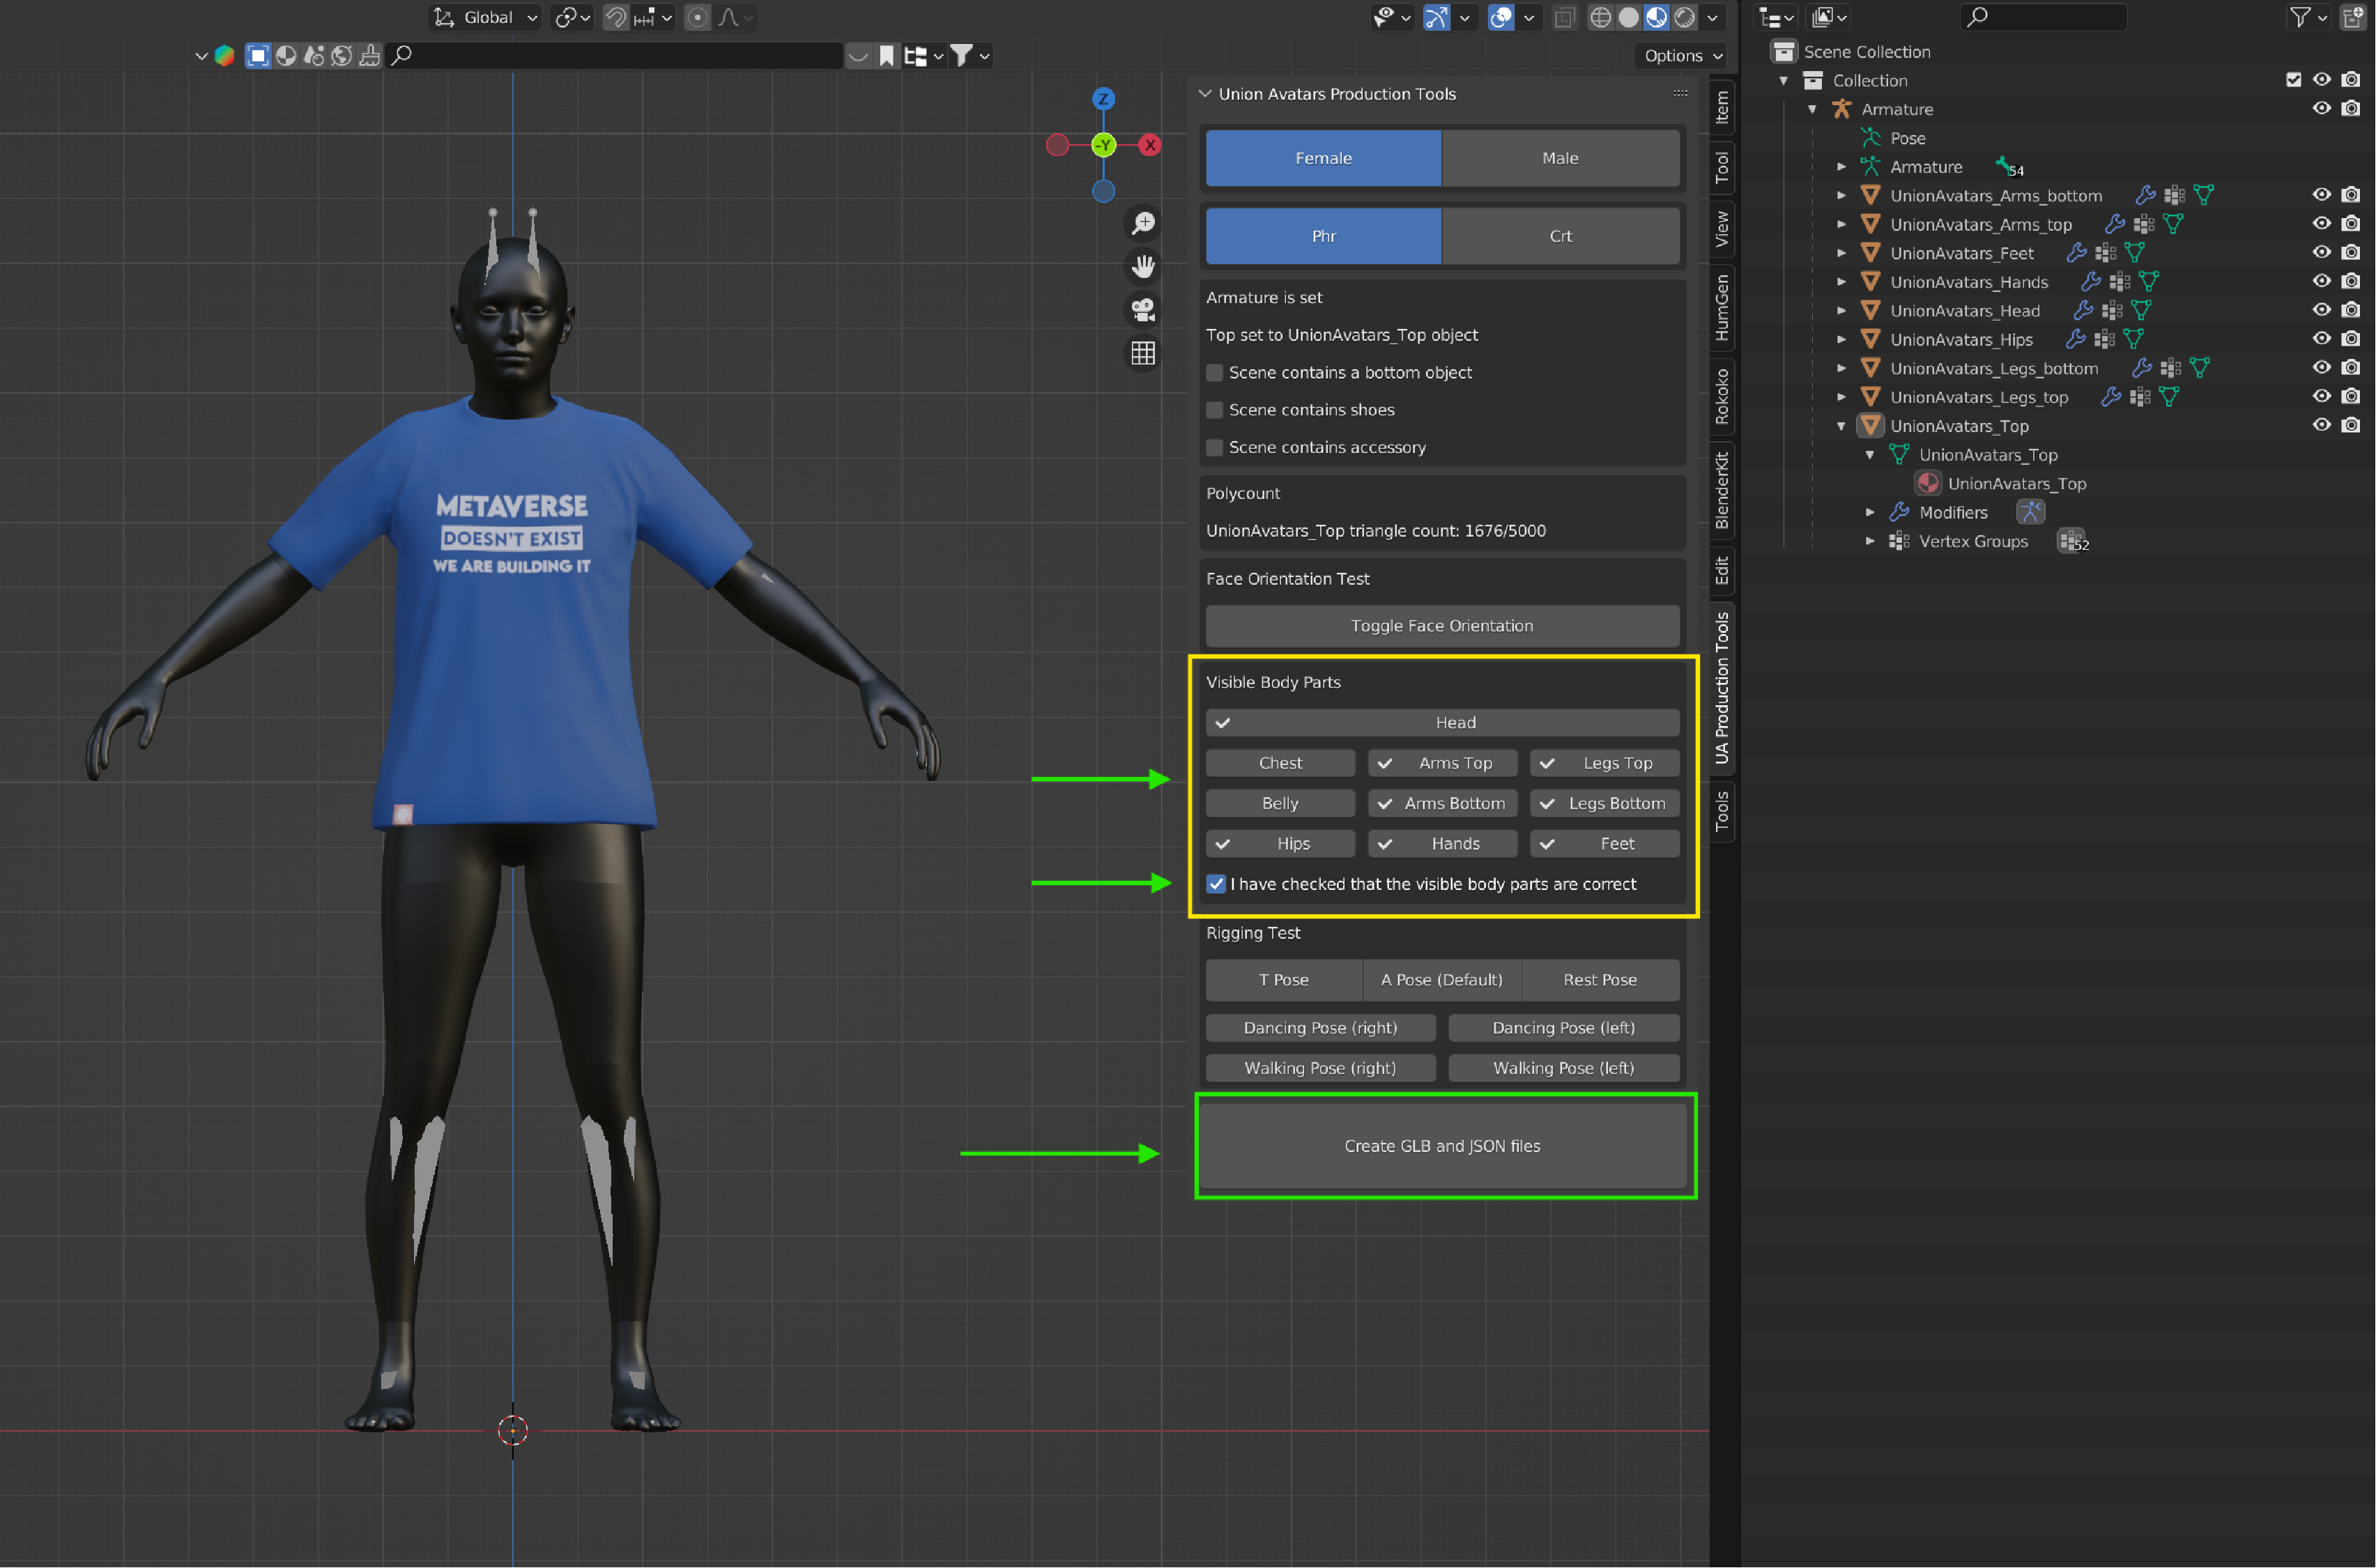Collapse Union Avatars Production Tools panel
Image resolution: width=2376 pixels, height=1568 pixels.
[x=1205, y=94]
